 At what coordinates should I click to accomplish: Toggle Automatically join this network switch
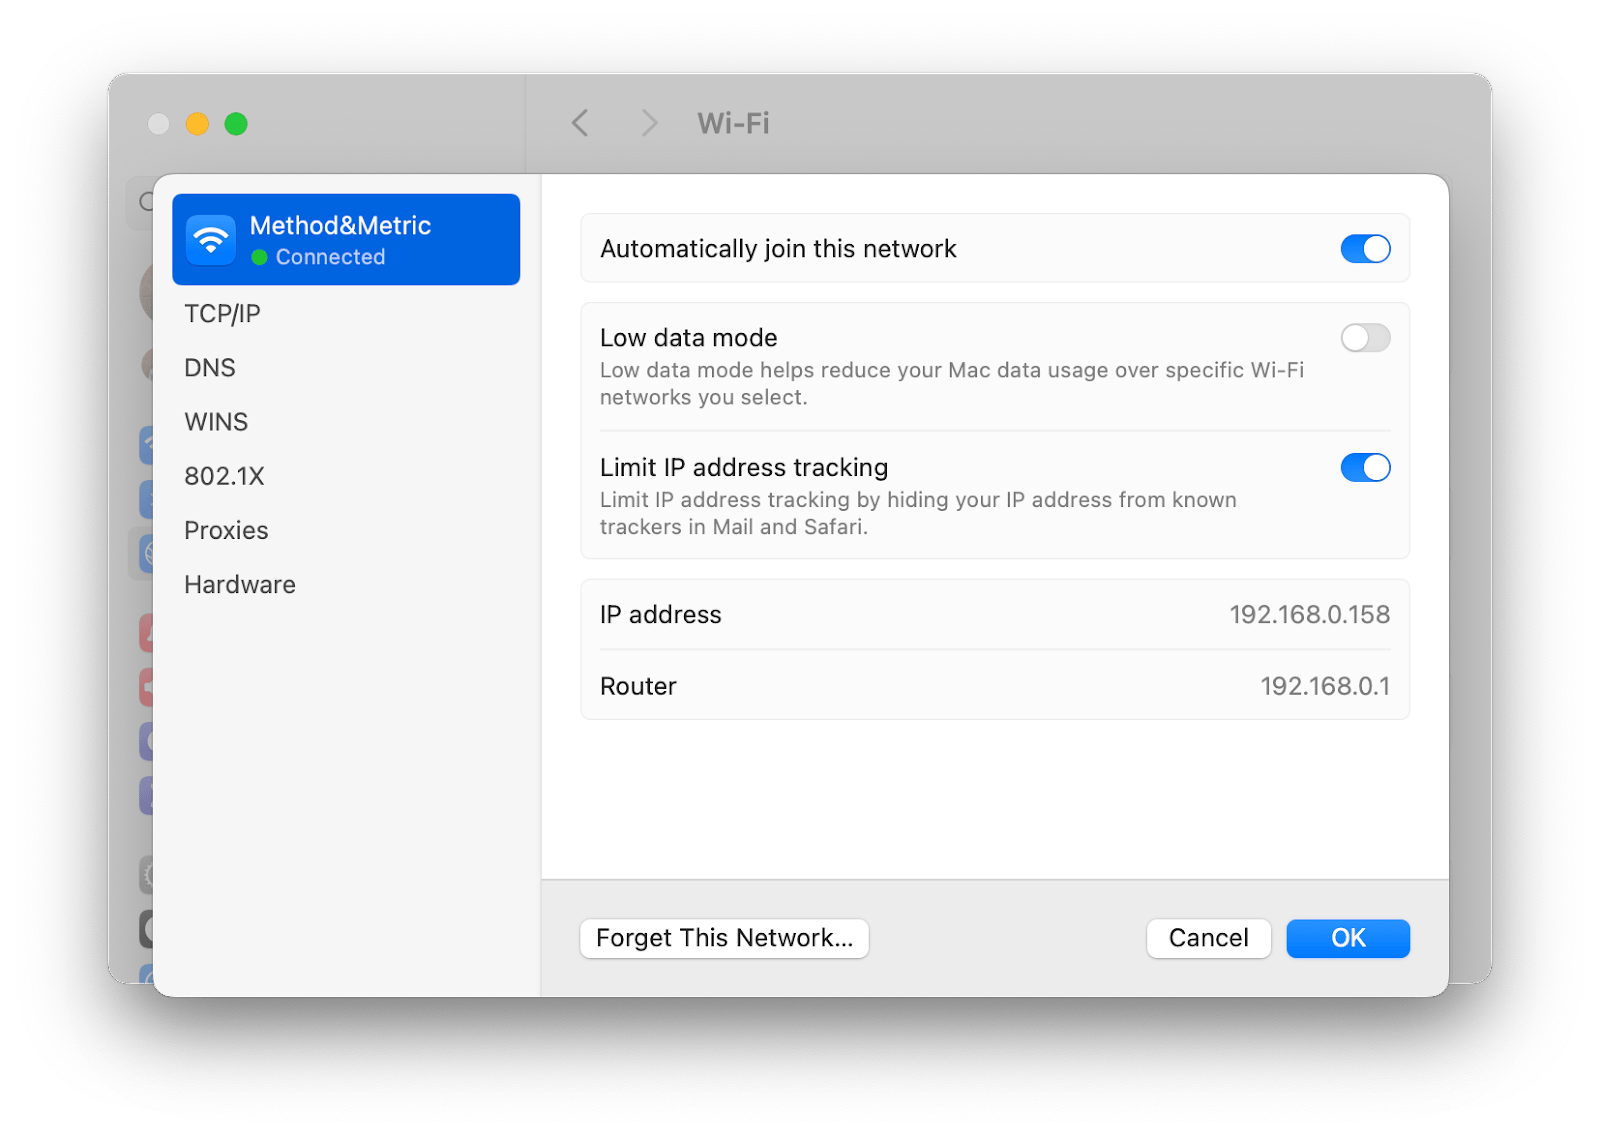tap(1365, 249)
